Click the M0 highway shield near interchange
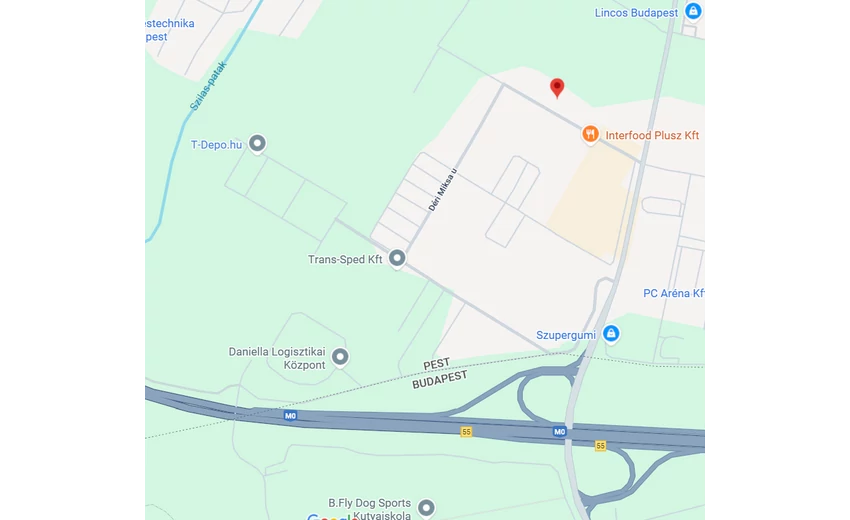 (559, 432)
